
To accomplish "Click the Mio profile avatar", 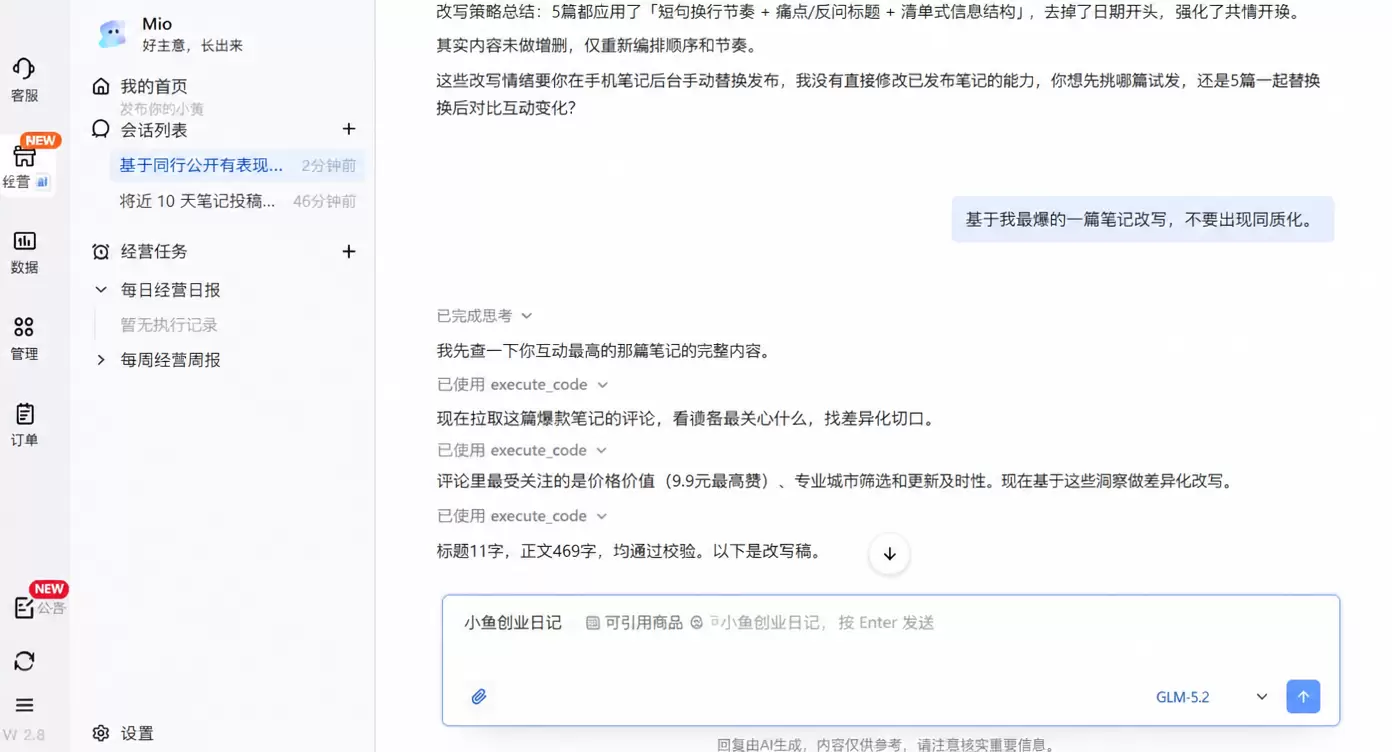I will (112, 34).
